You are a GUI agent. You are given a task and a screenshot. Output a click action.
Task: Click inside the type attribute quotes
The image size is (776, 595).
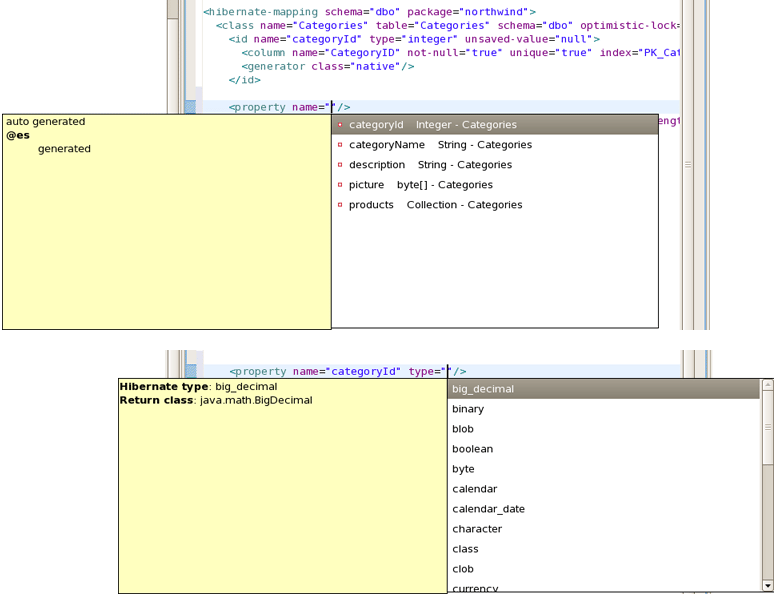(x=448, y=371)
